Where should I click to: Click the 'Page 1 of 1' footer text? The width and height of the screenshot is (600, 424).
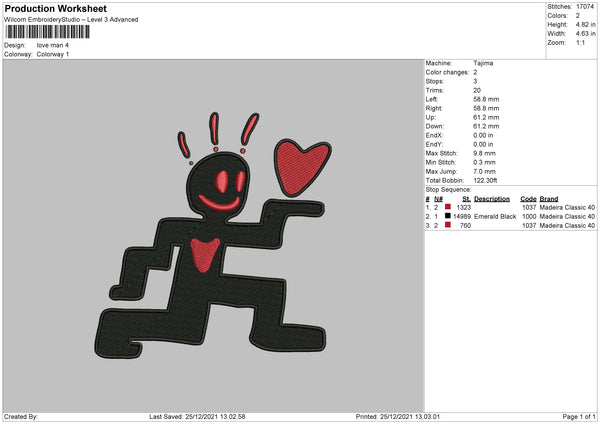click(x=579, y=417)
